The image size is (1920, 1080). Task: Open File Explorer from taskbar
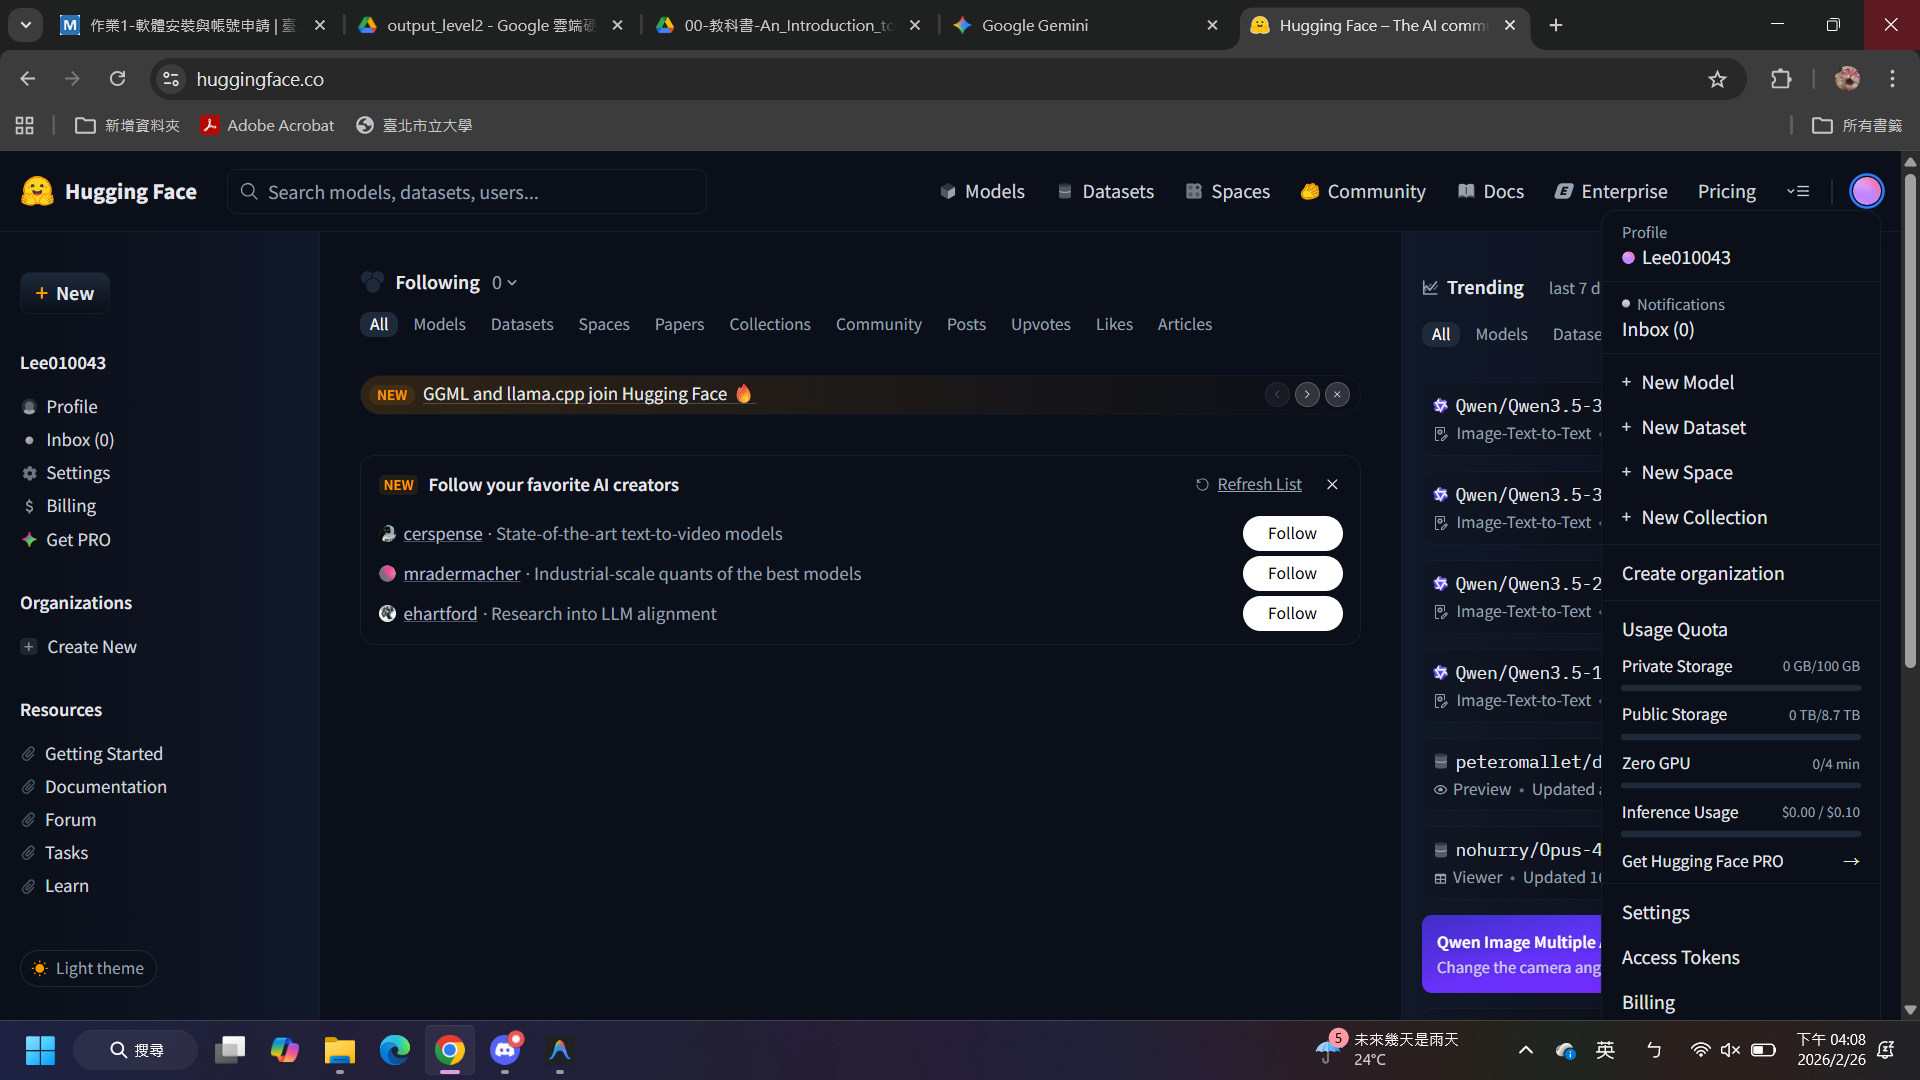pyautogui.click(x=340, y=1050)
